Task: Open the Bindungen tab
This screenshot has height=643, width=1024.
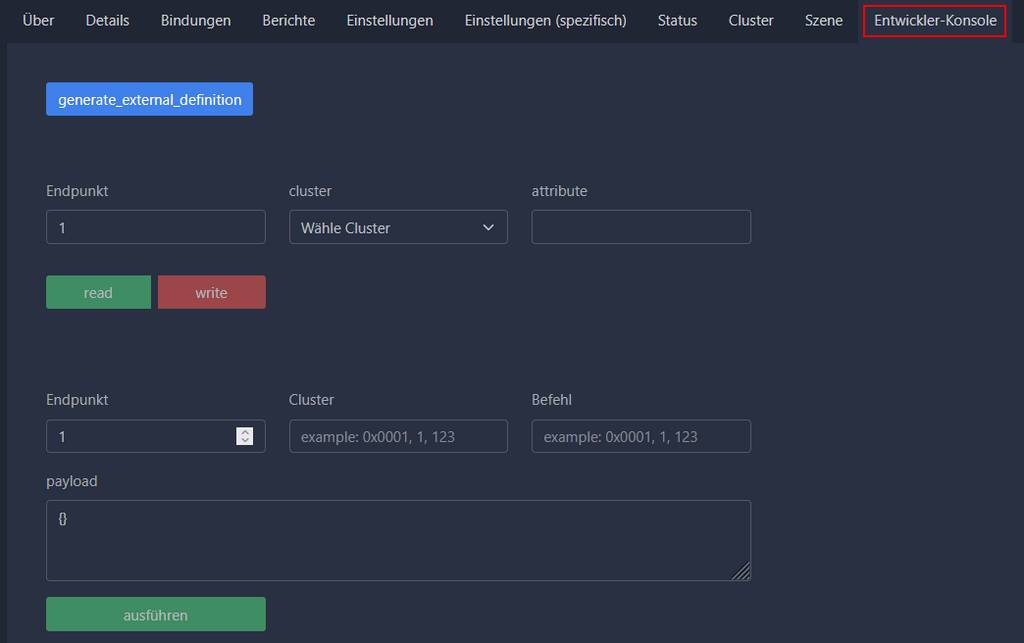Action: pos(195,20)
